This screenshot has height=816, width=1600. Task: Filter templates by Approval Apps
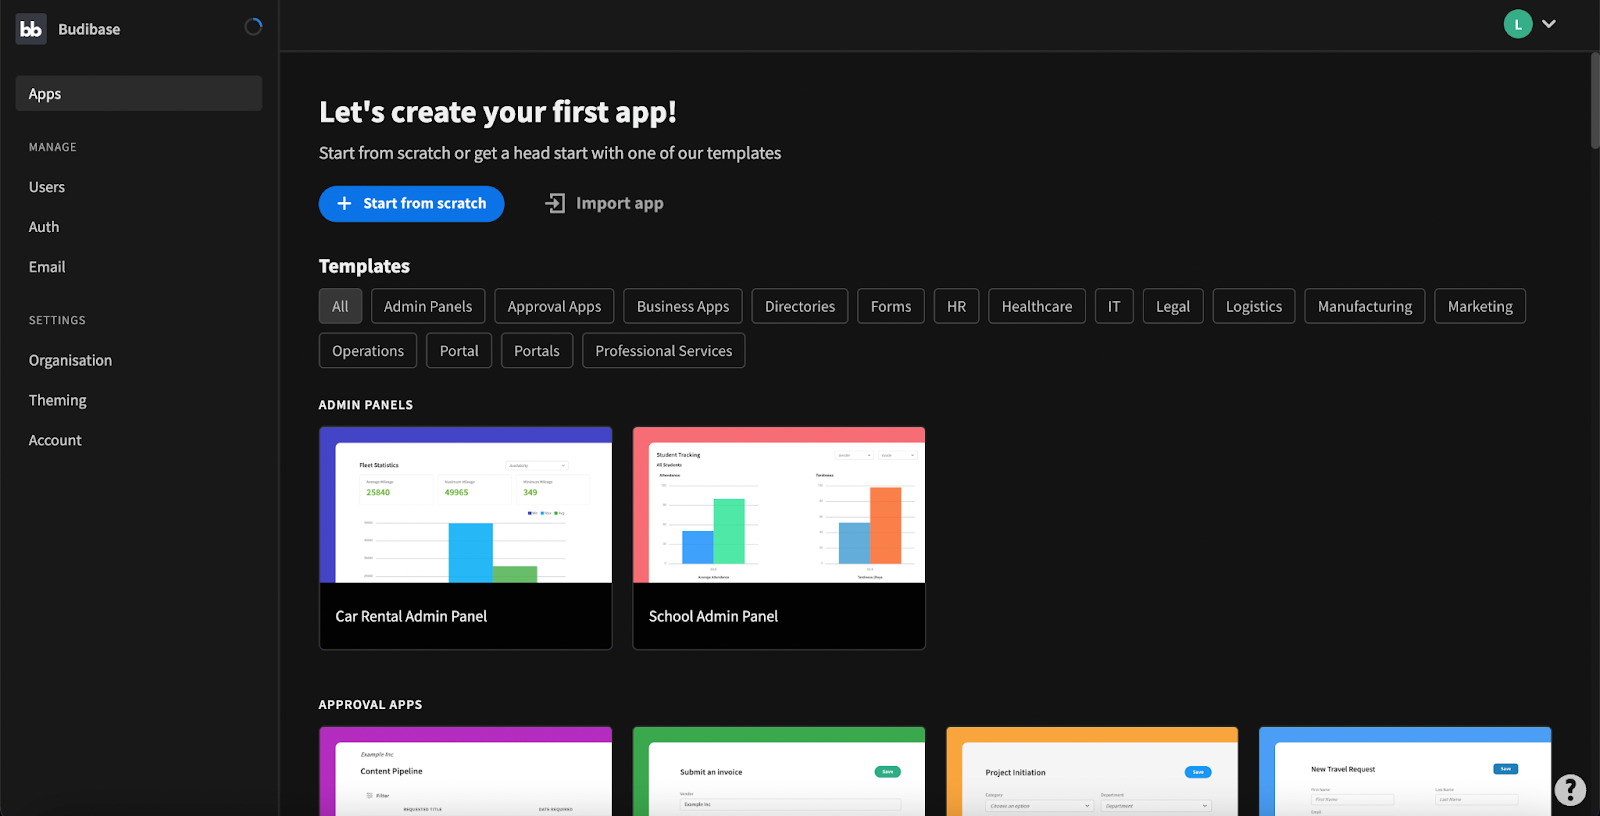click(554, 307)
